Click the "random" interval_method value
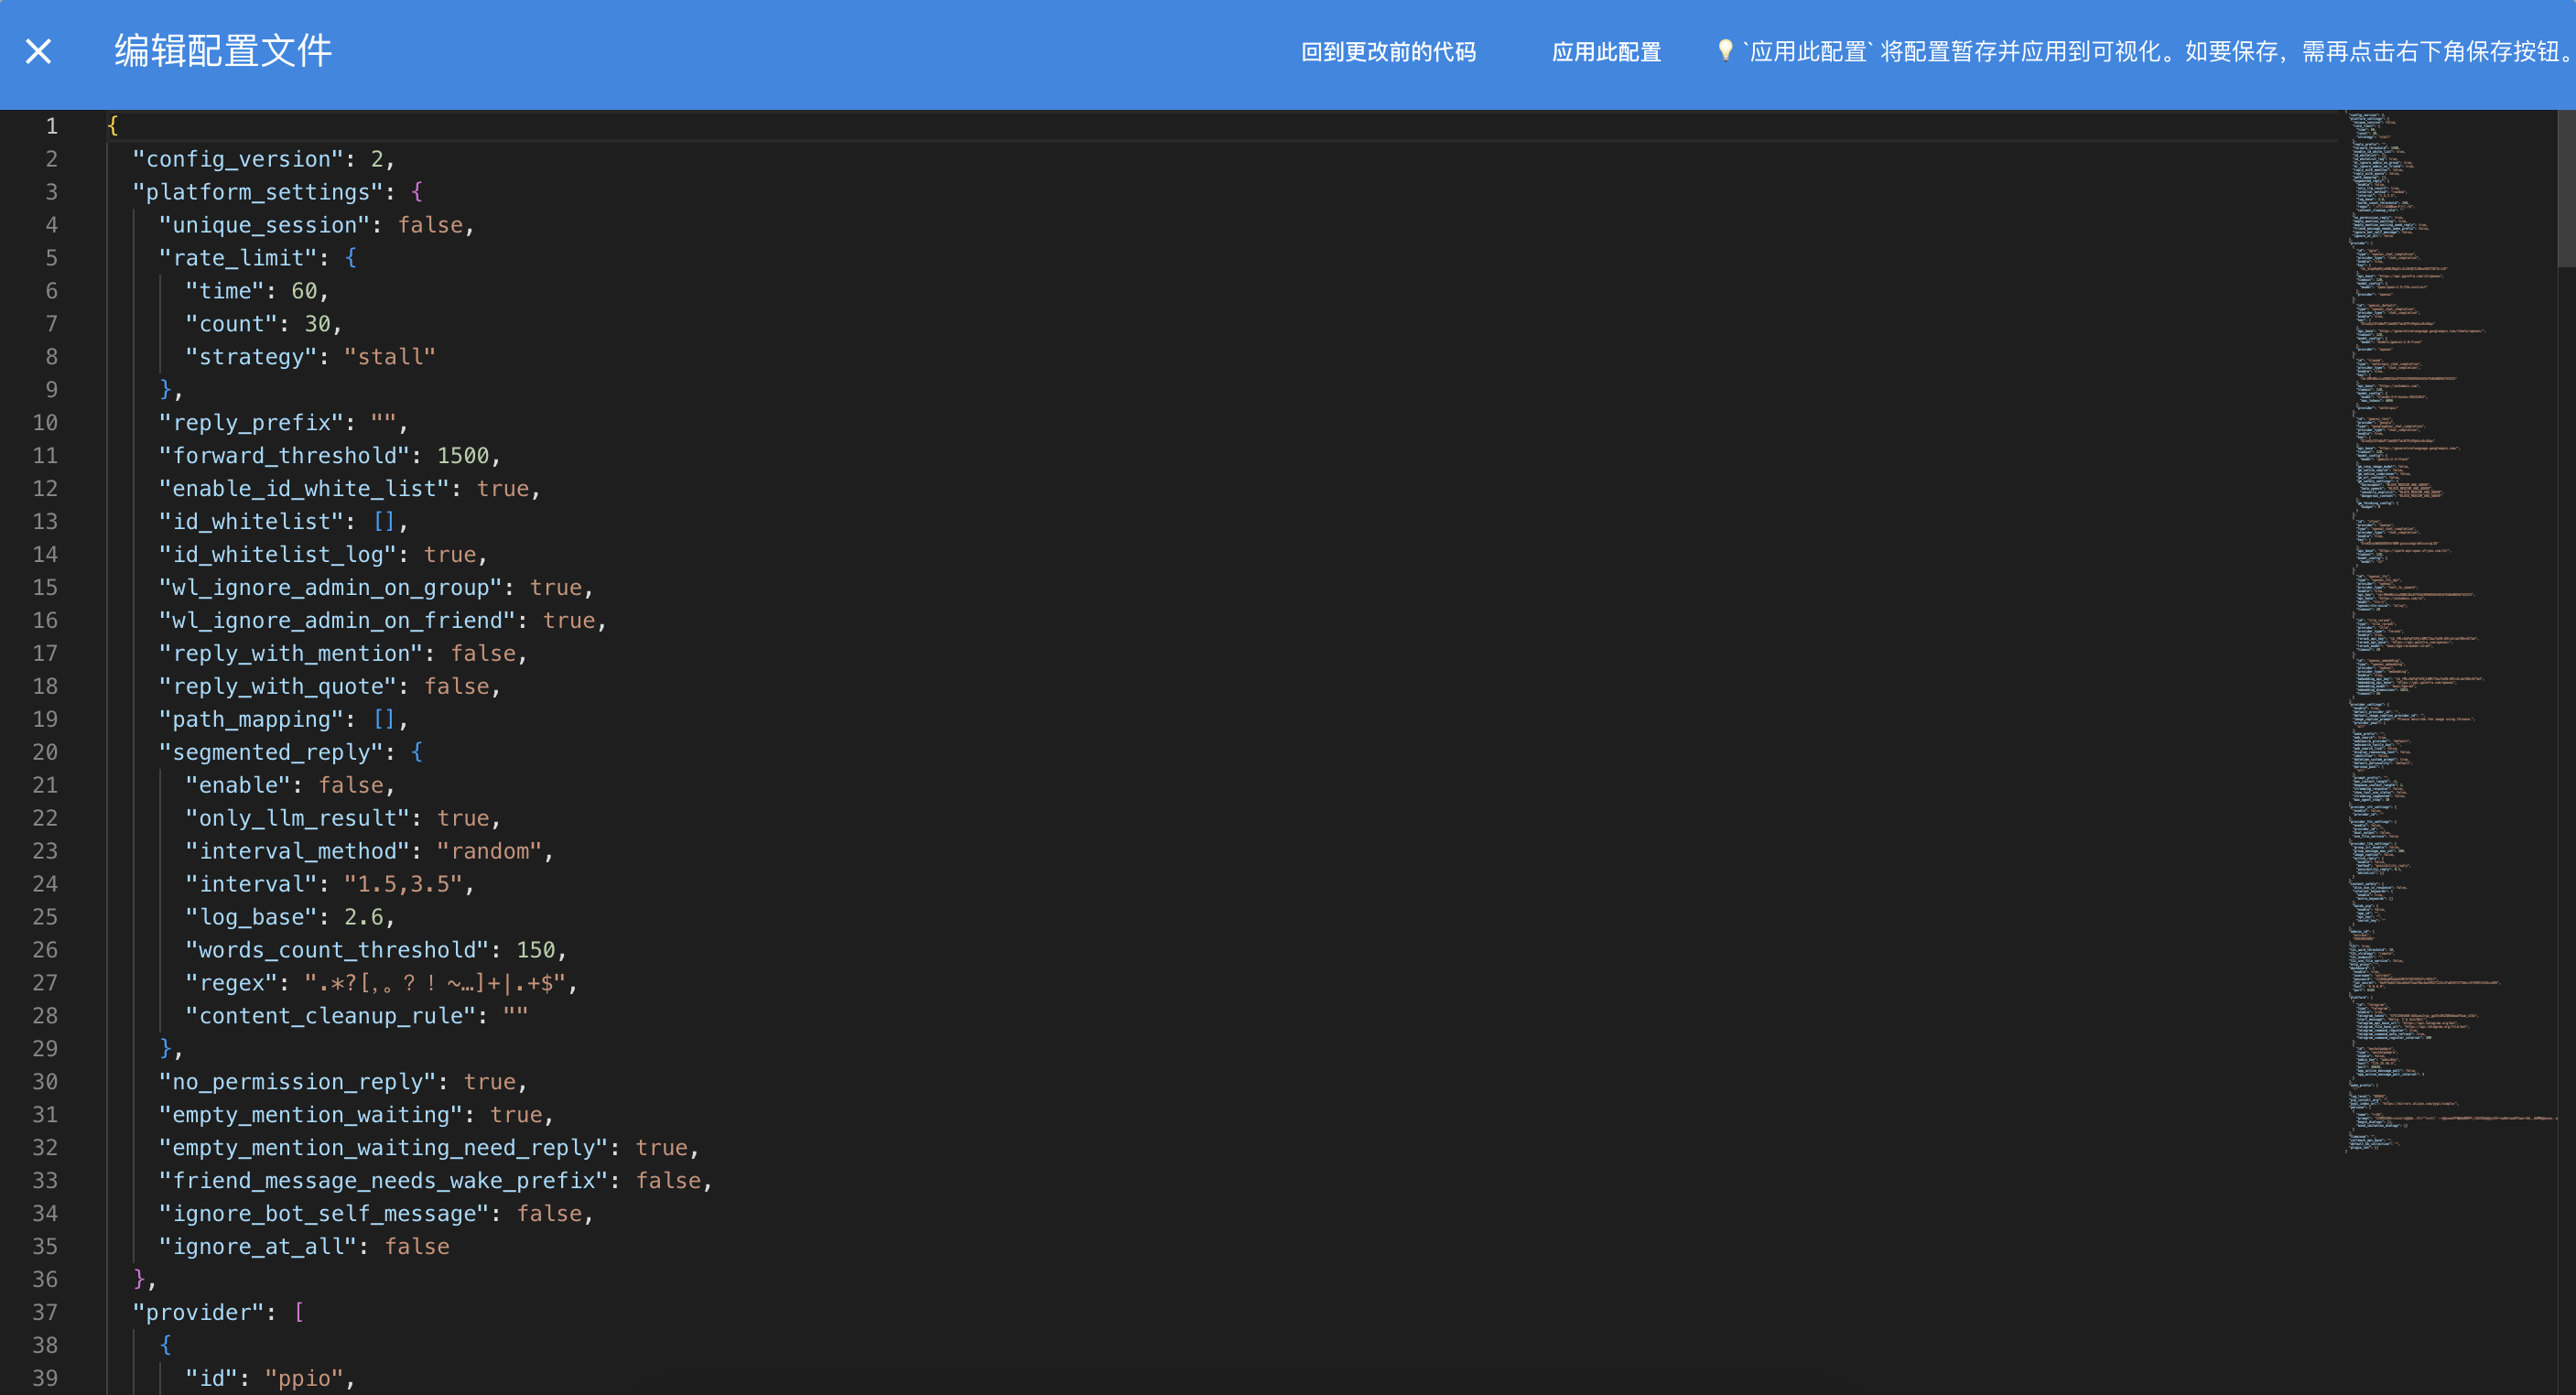This screenshot has height=1395, width=2576. (489, 851)
